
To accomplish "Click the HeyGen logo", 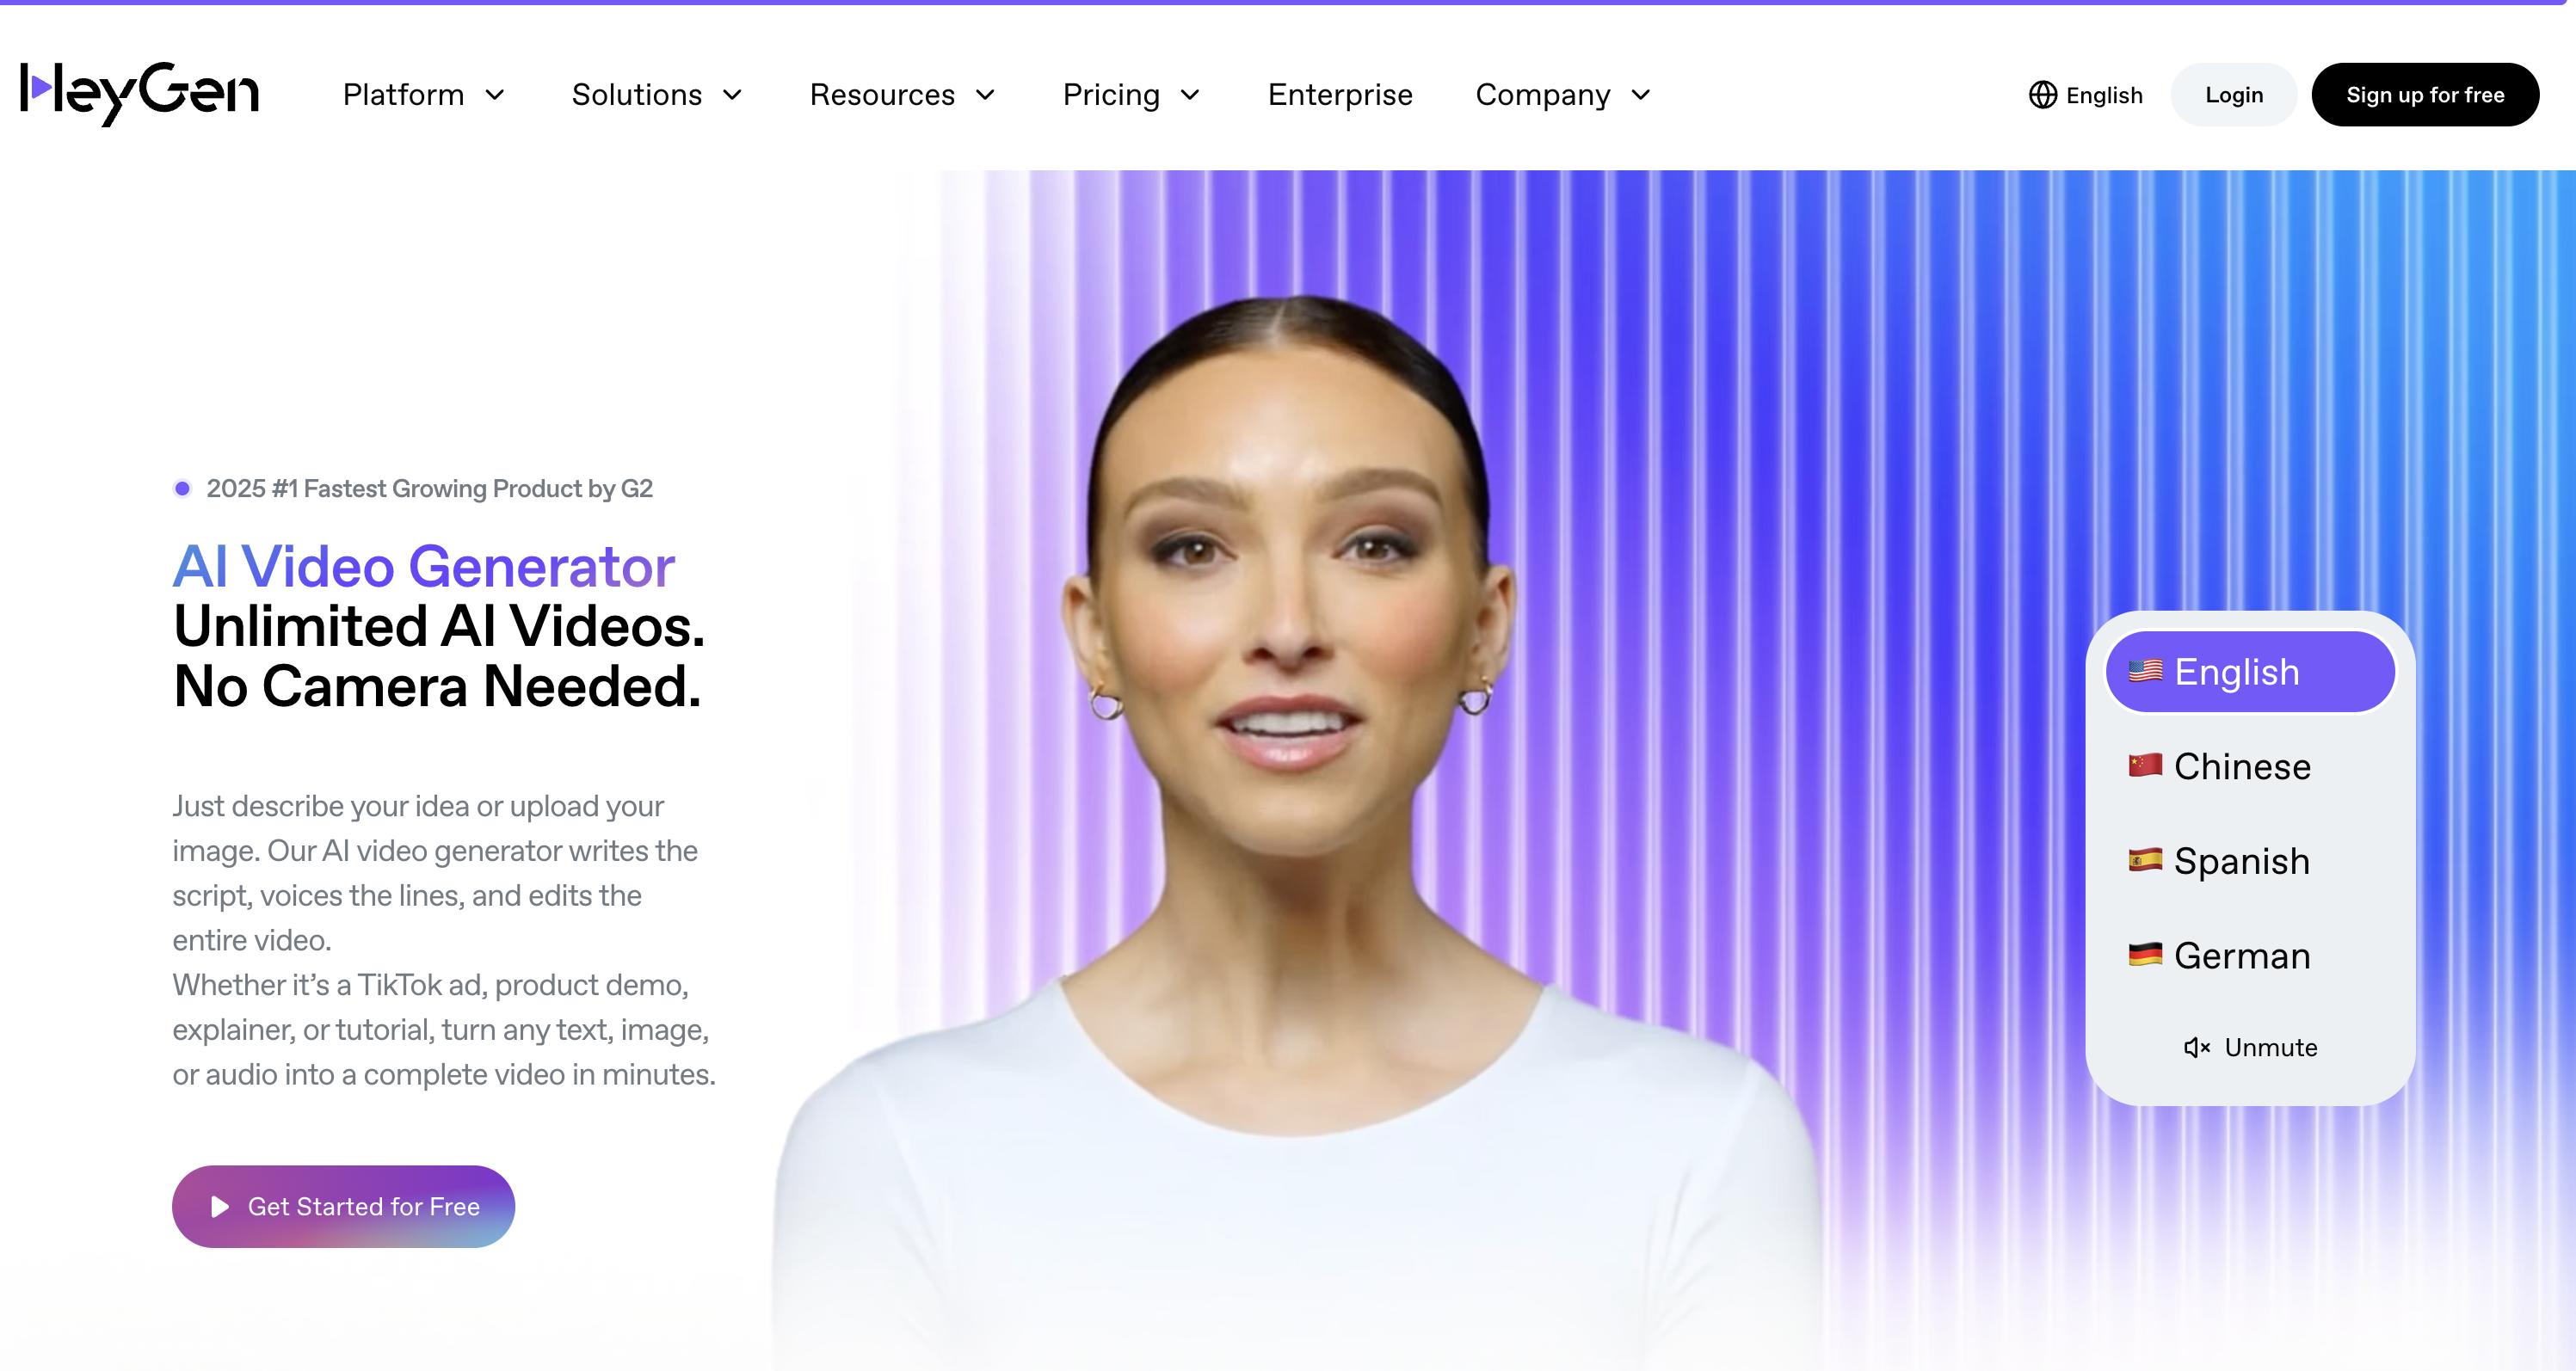I will point(139,93).
